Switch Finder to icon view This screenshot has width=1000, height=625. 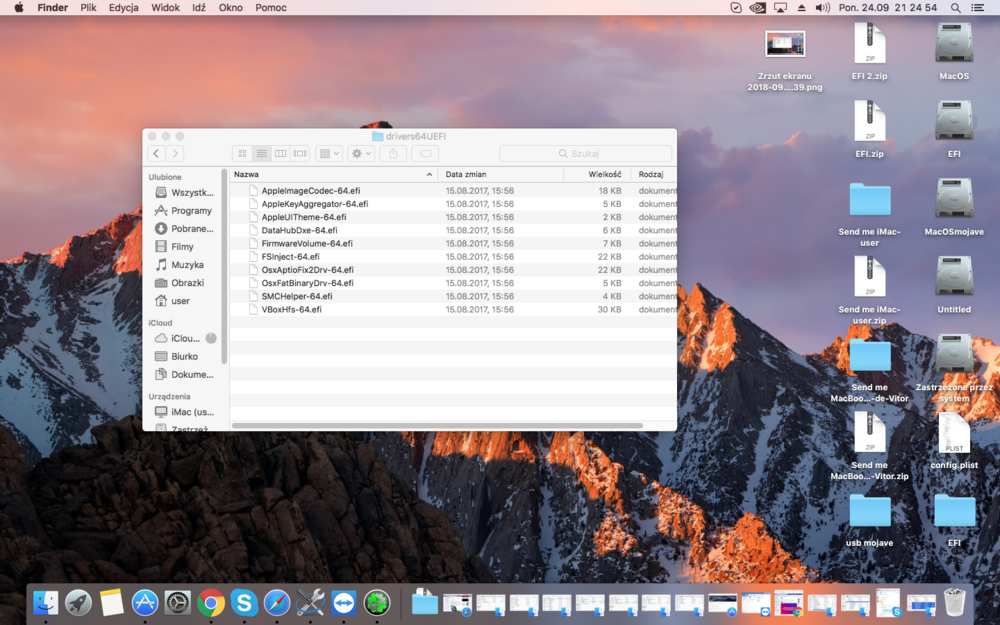click(242, 153)
